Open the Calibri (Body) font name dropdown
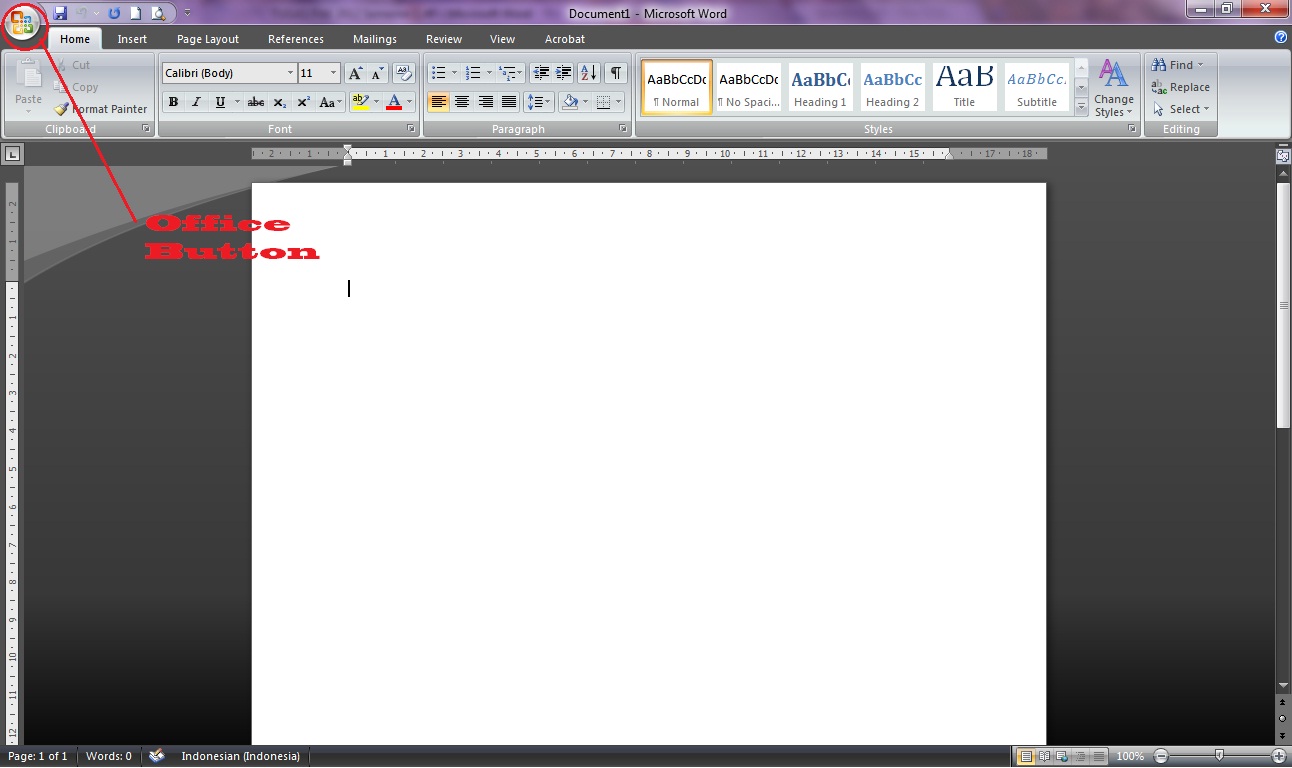The width and height of the screenshot is (1292, 768). [x=291, y=73]
